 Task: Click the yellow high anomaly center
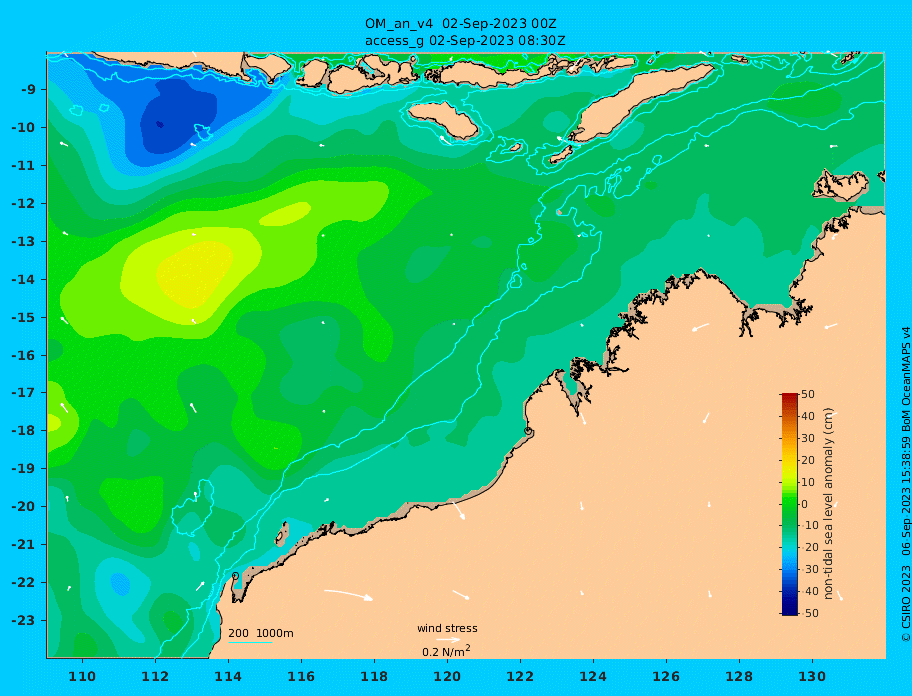coord(194,274)
